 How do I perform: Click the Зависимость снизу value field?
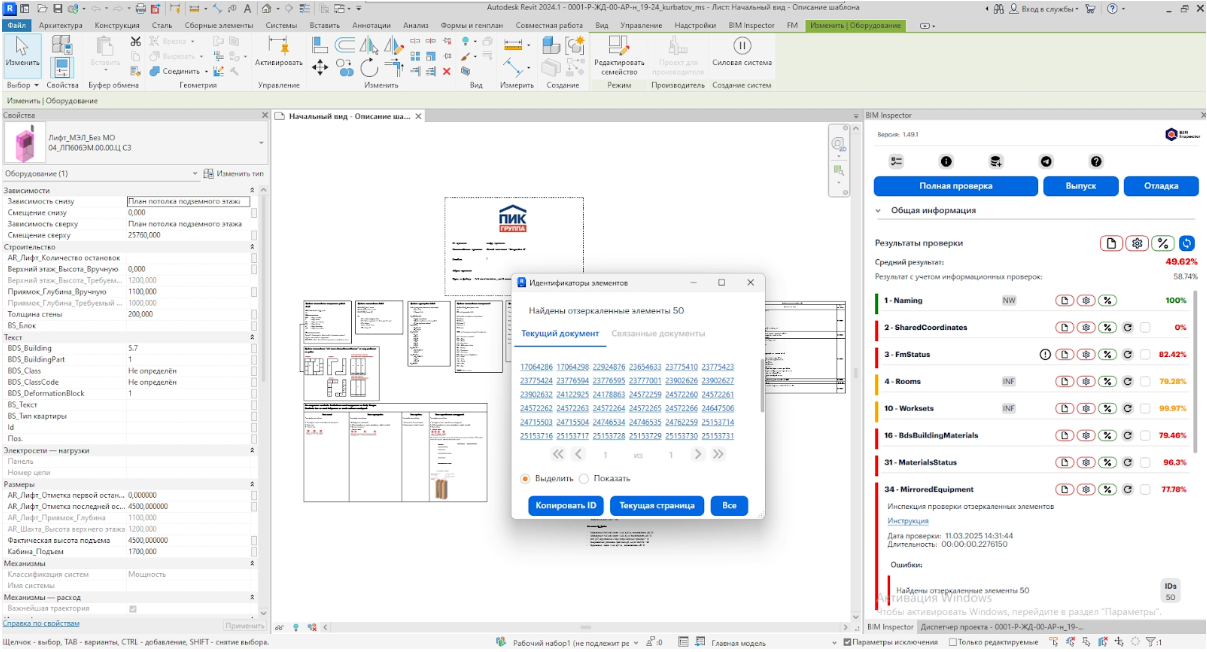coord(187,201)
